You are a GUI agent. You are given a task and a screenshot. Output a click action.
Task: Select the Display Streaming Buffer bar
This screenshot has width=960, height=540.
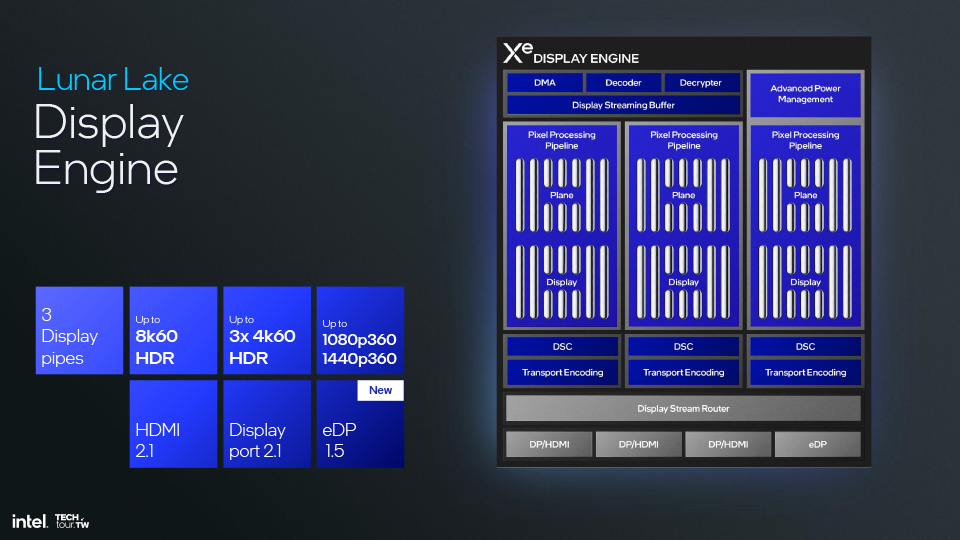point(623,105)
